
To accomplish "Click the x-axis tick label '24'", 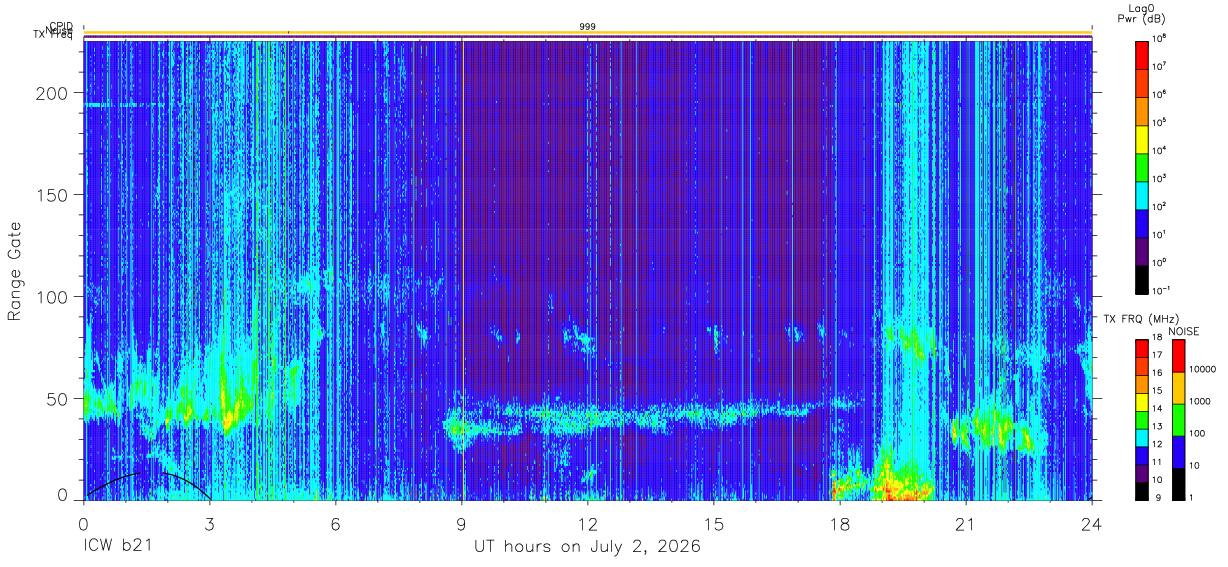I will click(x=1091, y=524).
